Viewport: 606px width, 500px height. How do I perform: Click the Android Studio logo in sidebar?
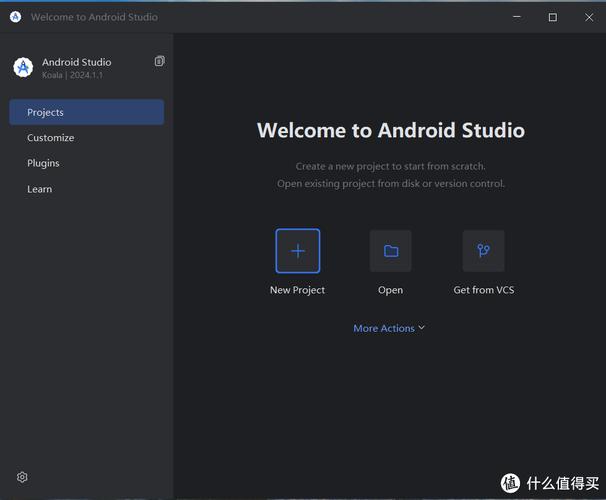tap(23, 68)
